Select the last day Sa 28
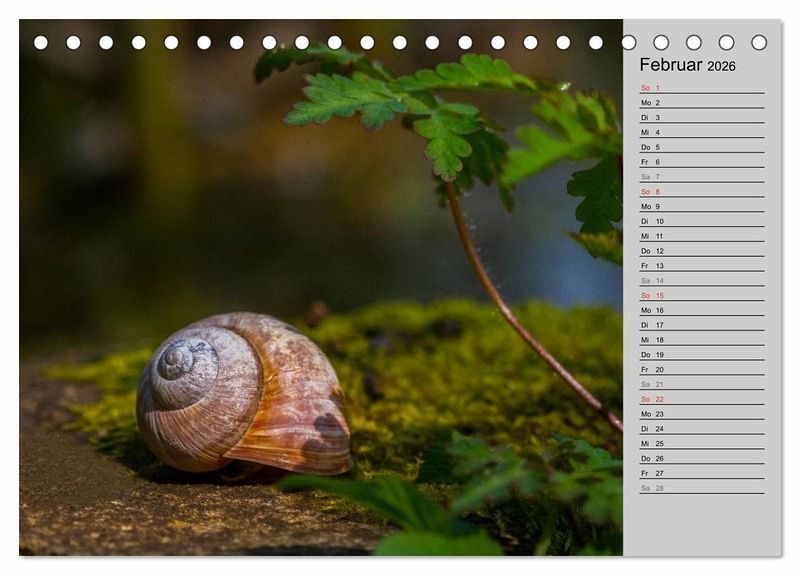The image size is (800, 575). pyautogui.click(x=701, y=488)
